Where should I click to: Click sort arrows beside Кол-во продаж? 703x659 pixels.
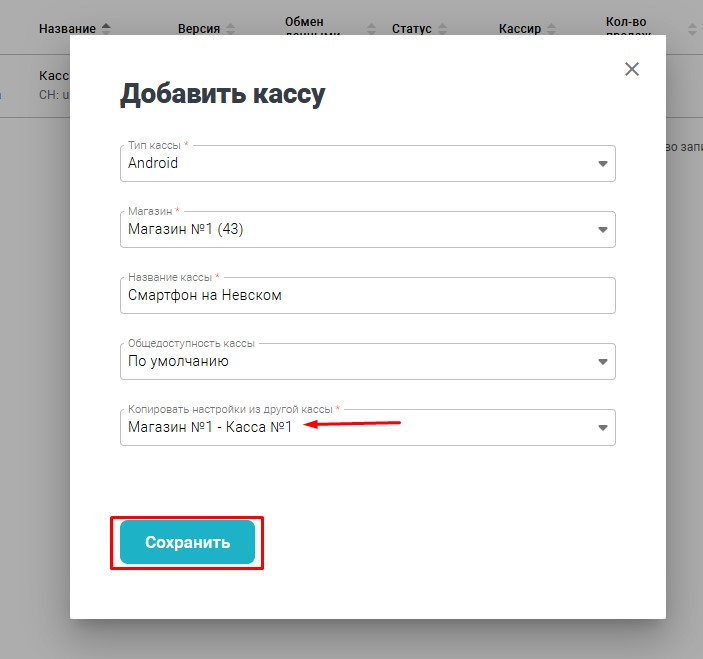click(x=691, y=29)
